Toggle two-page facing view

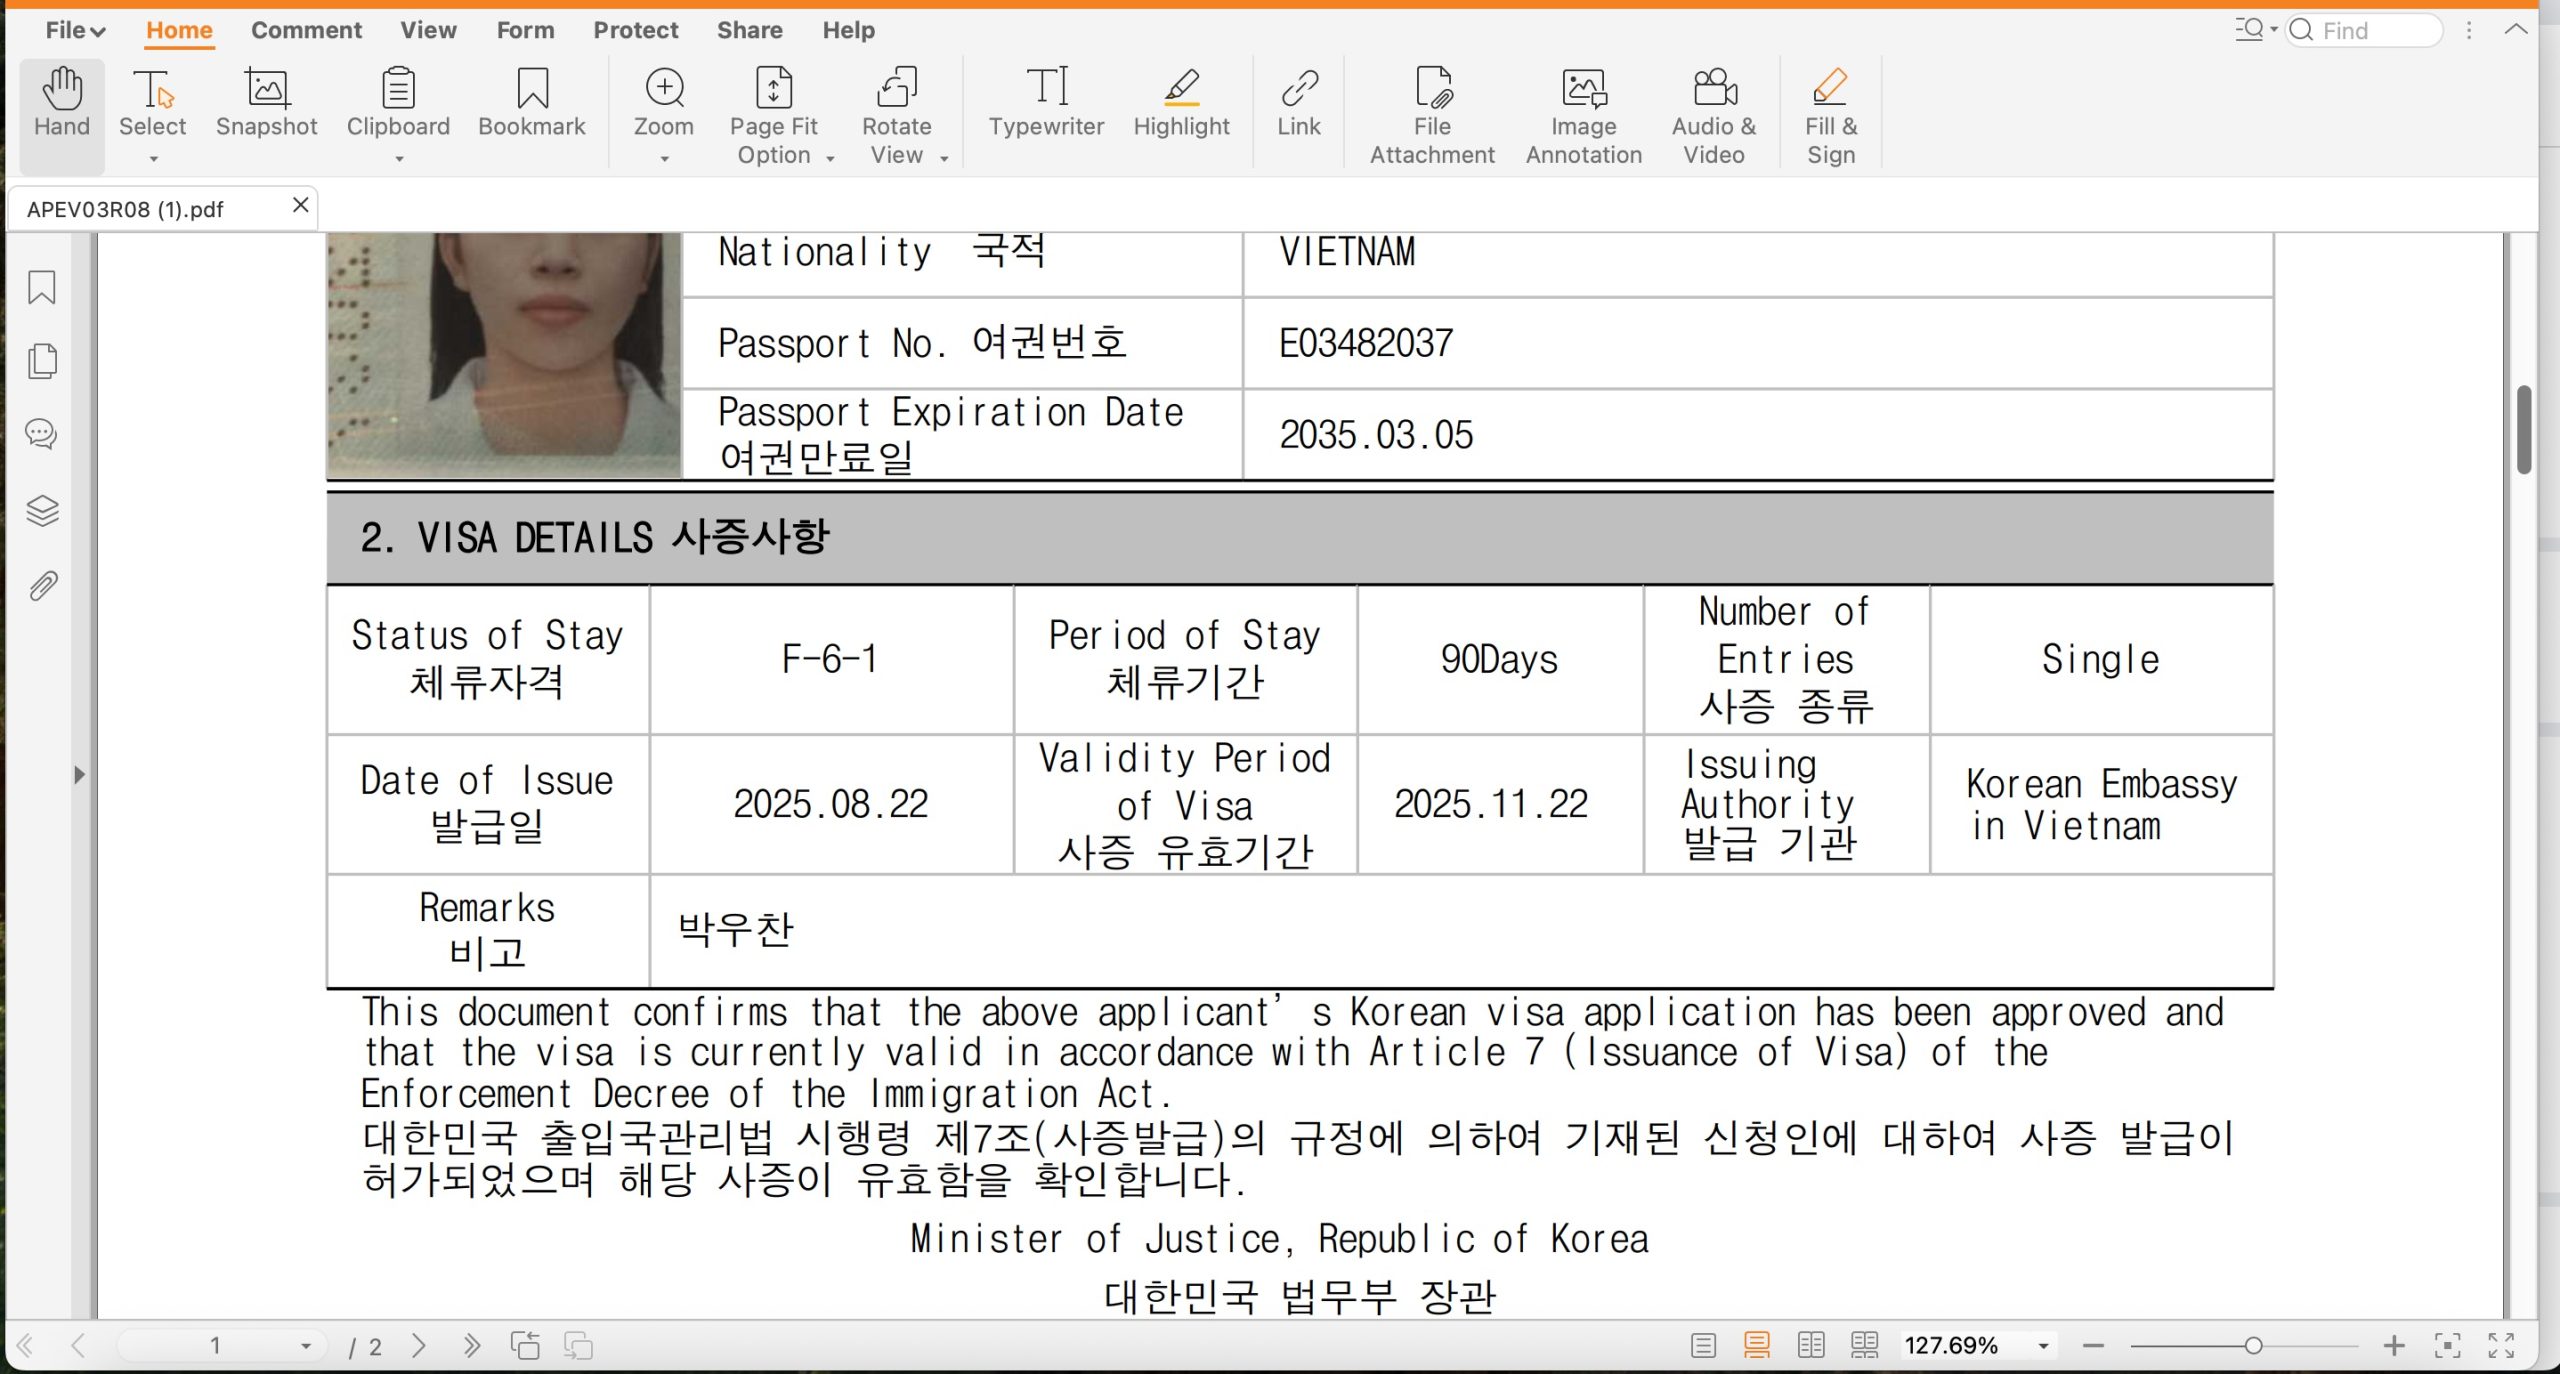tap(1811, 1345)
